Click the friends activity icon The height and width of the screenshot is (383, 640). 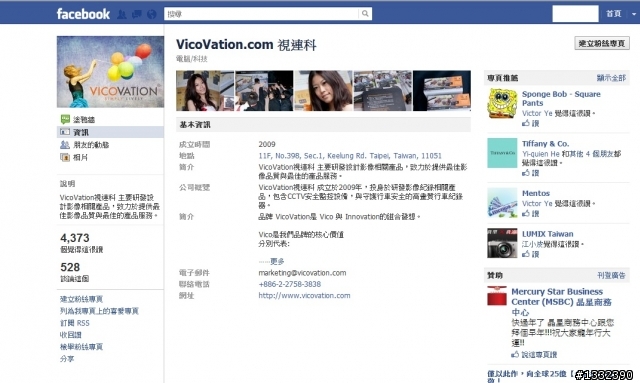point(65,145)
